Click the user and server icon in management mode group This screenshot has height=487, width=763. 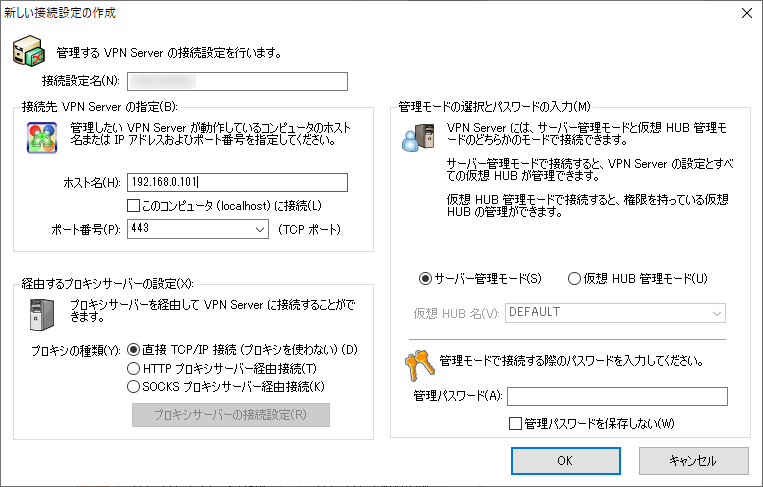tap(418, 138)
